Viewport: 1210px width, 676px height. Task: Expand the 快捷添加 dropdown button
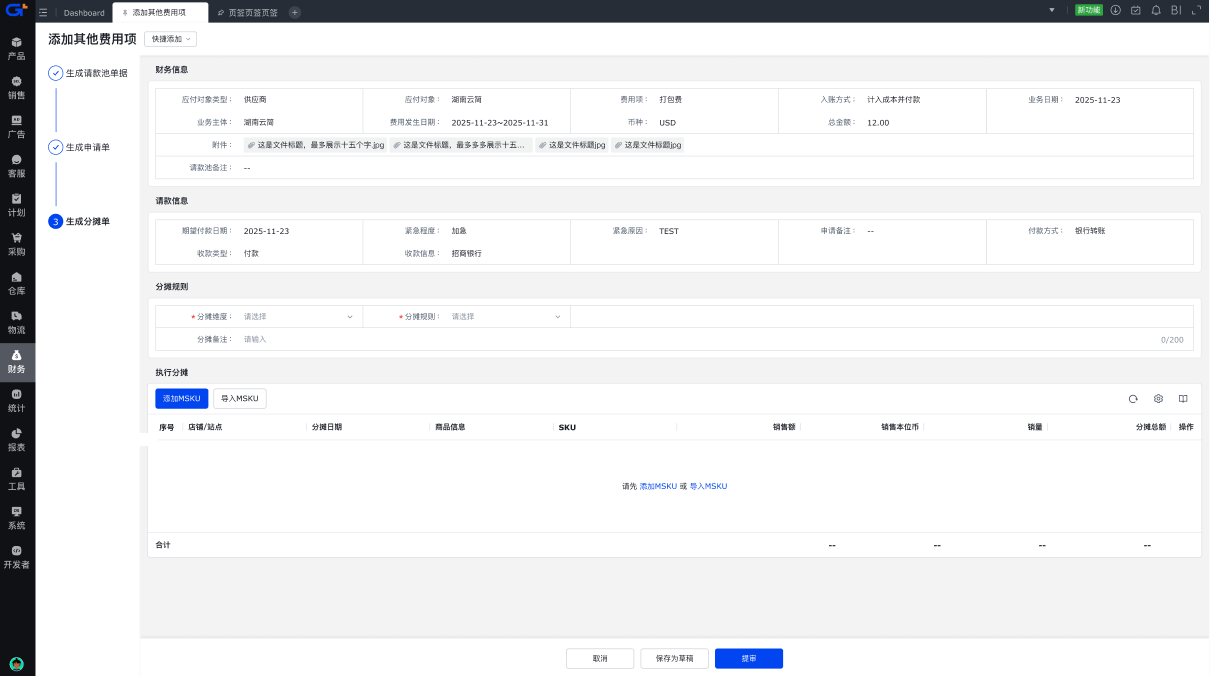pos(170,39)
